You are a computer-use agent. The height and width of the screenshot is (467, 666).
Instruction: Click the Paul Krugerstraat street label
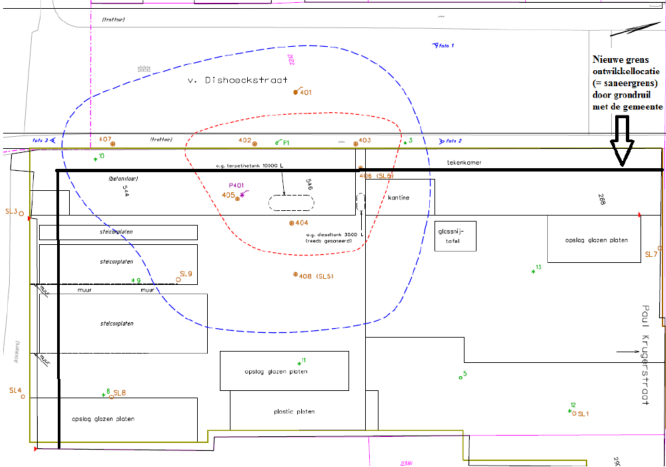point(645,355)
